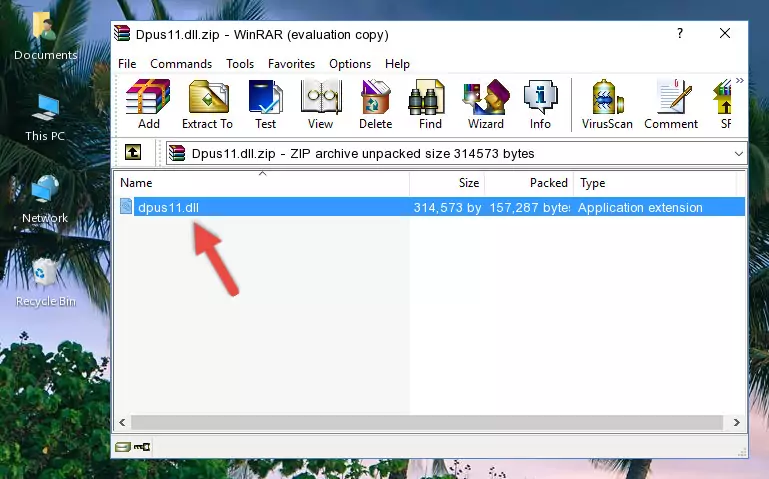The image size is (769, 479).
Task: Open the File menu
Action: click(x=127, y=64)
